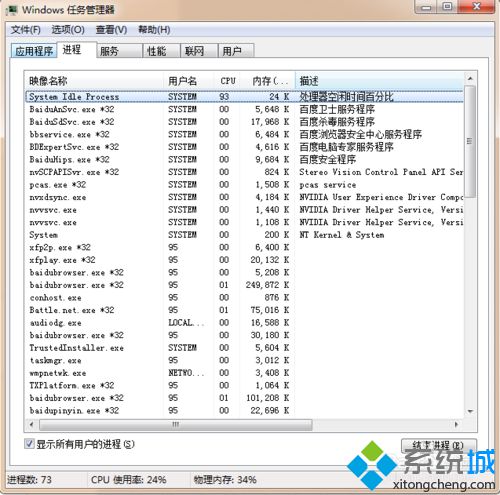Switch to the 应用程序 tab
This screenshot has height=495, width=500.
[34, 51]
